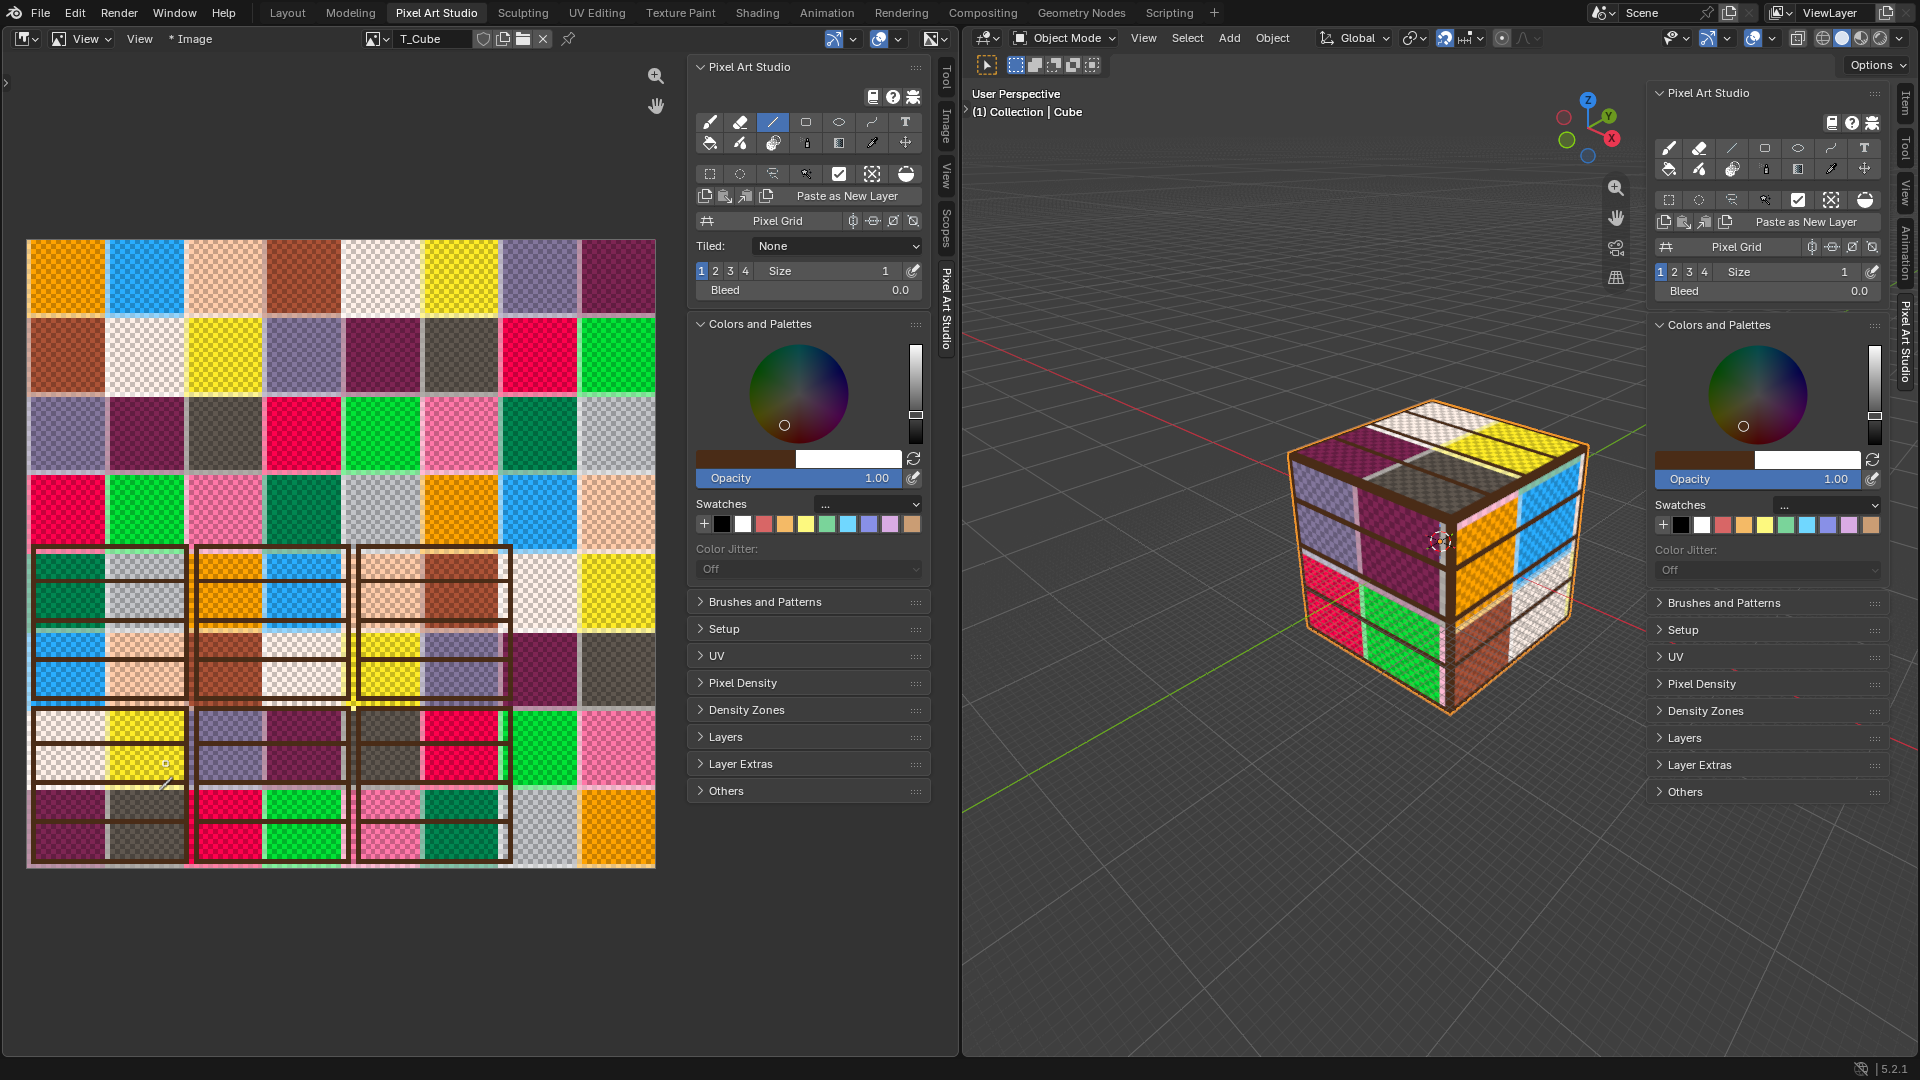Choose the magic wand selection tool in the image editor panel
This screenshot has width=1920, height=1080.
pos(806,174)
